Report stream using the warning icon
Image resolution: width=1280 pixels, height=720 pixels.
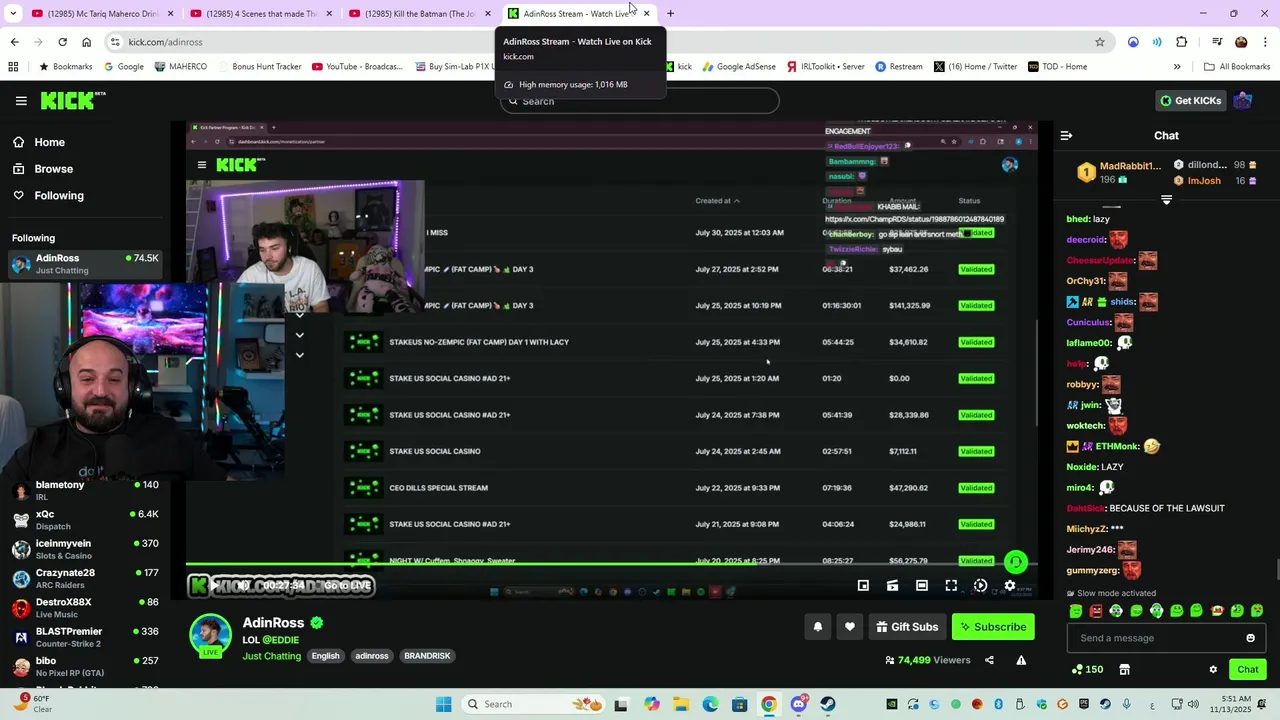pyautogui.click(x=1021, y=660)
